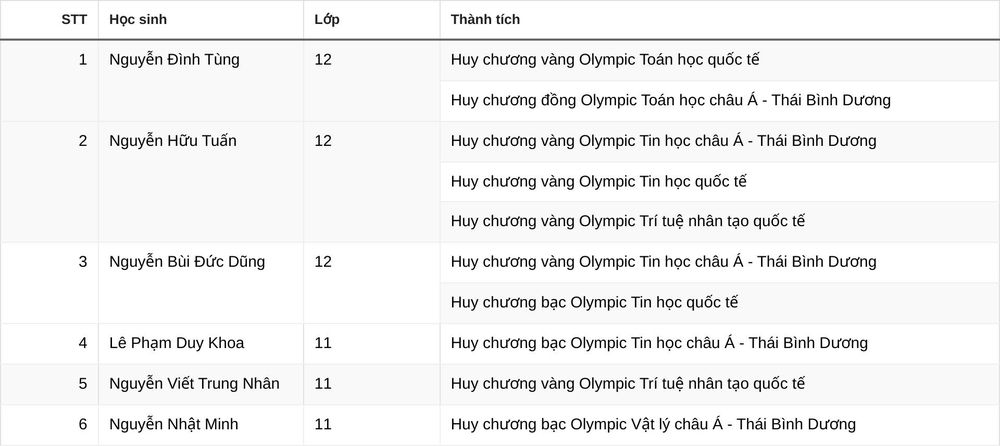This screenshot has width=1000, height=446.
Task: Click the STT column header
Action: click(x=74, y=20)
